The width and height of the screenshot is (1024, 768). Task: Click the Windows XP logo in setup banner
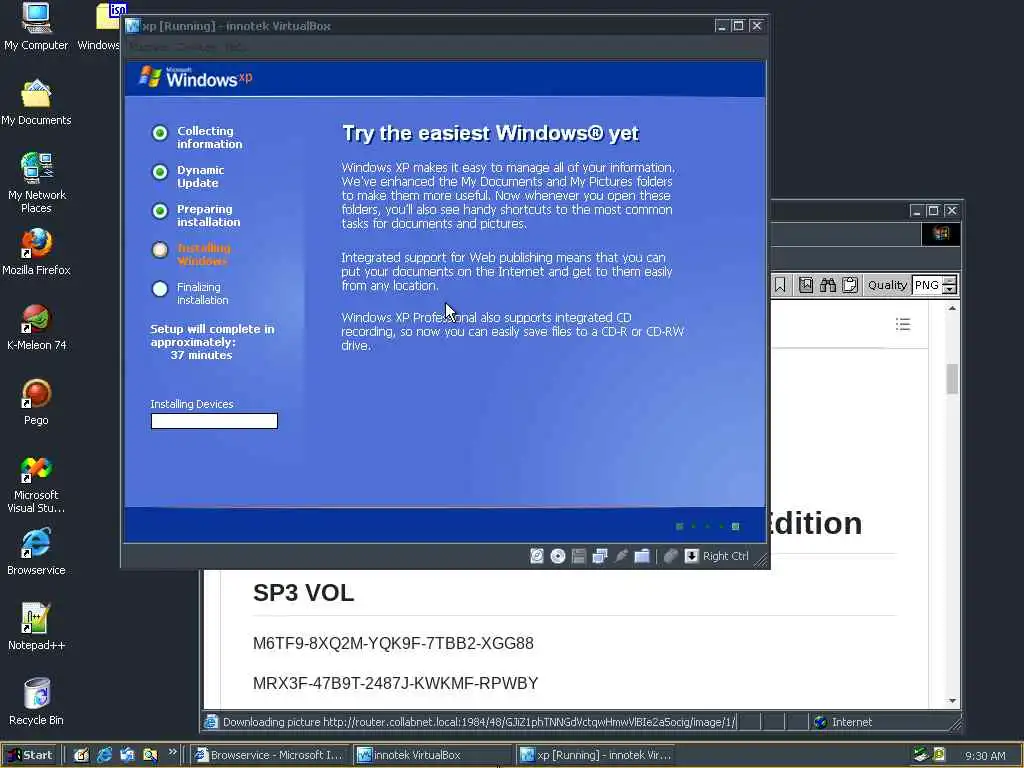pos(195,77)
